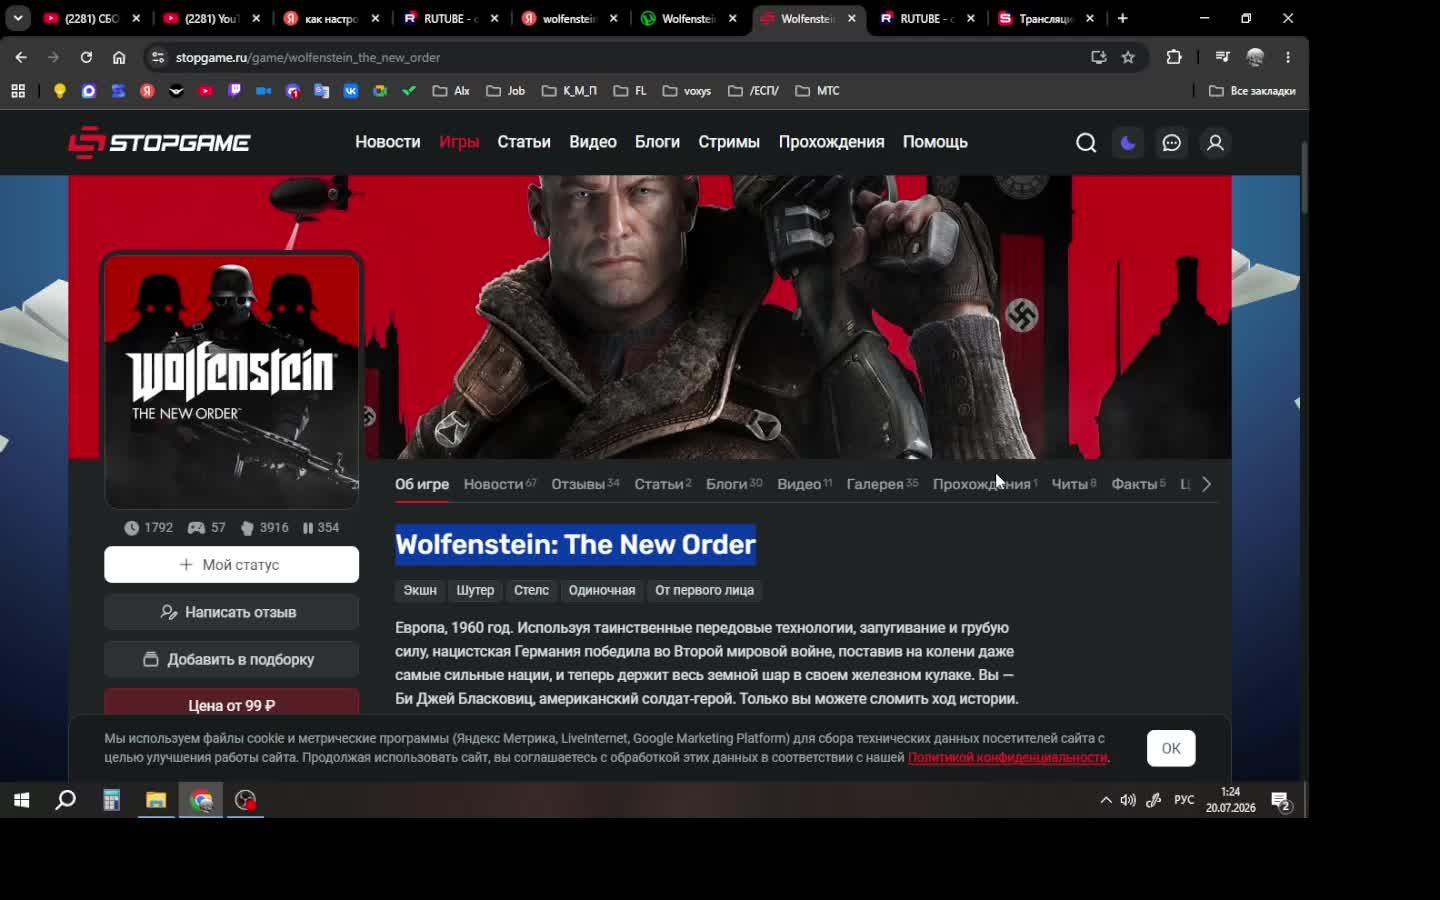Screen dimensions: 1440x900
Task: Open the Twitch bookmark icon
Action: coord(234,91)
